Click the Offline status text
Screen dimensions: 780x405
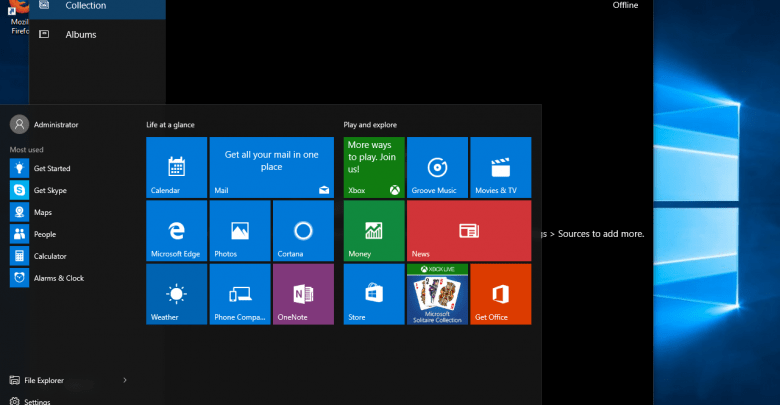(x=625, y=5)
